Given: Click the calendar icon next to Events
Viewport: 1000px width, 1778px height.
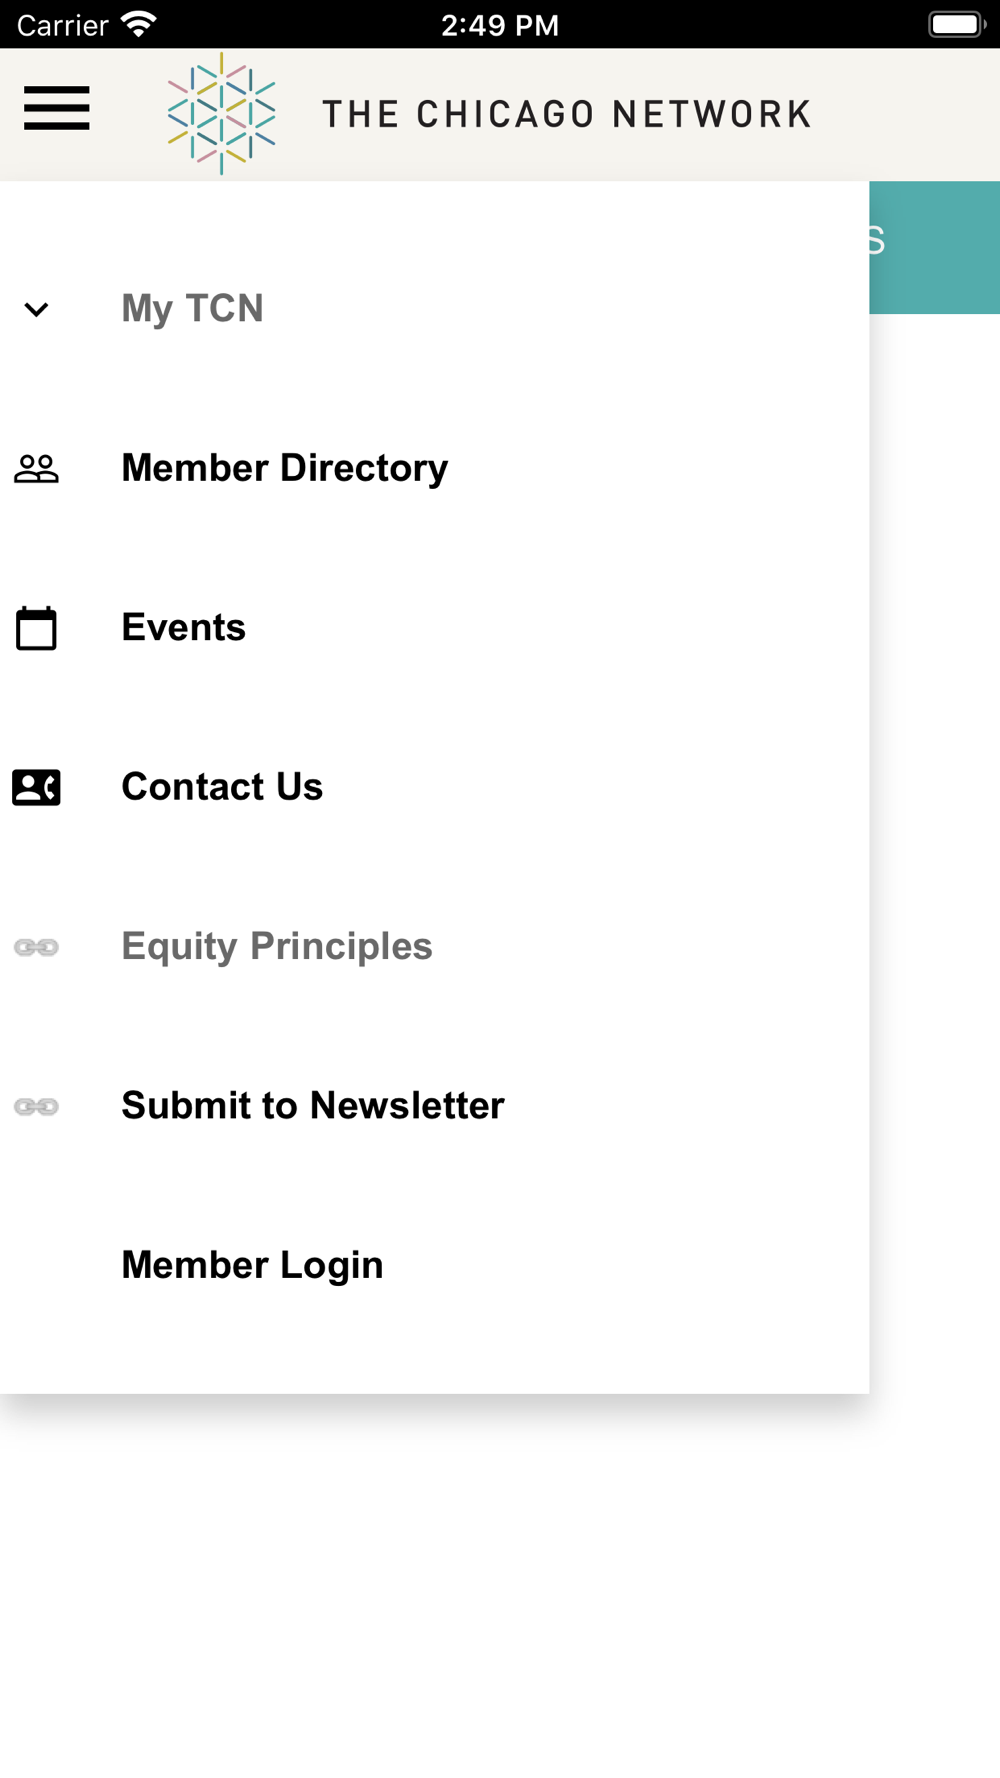Looking at the screenshot, I should pyautogui.click(x=37, y=628).
